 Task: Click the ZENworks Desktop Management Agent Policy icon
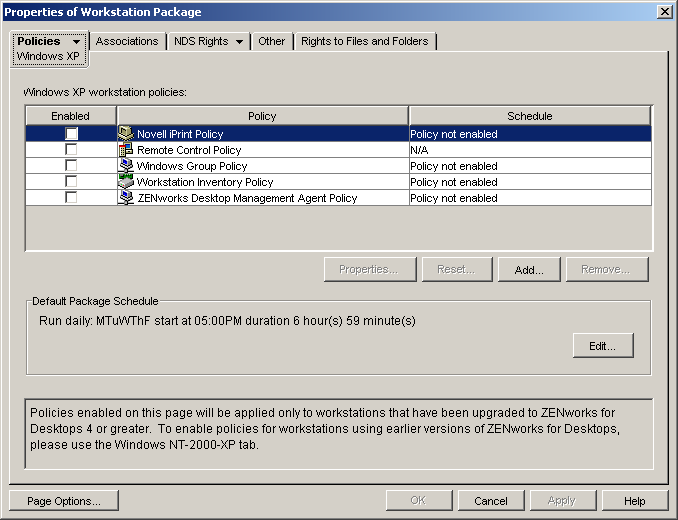coord(125,198)
